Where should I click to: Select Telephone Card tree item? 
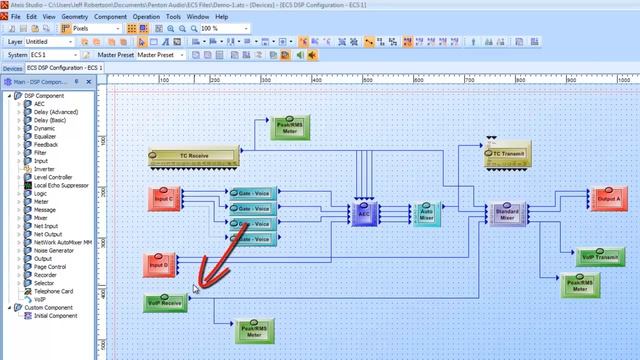[x=53, y=291]
